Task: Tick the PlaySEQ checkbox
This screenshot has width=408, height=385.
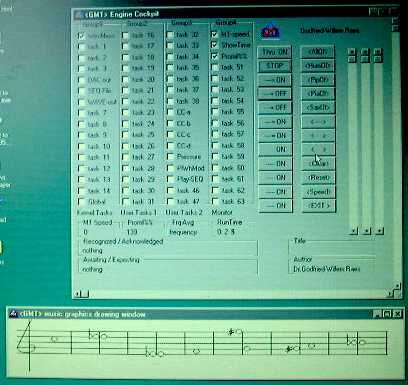Action: [170, 179]
